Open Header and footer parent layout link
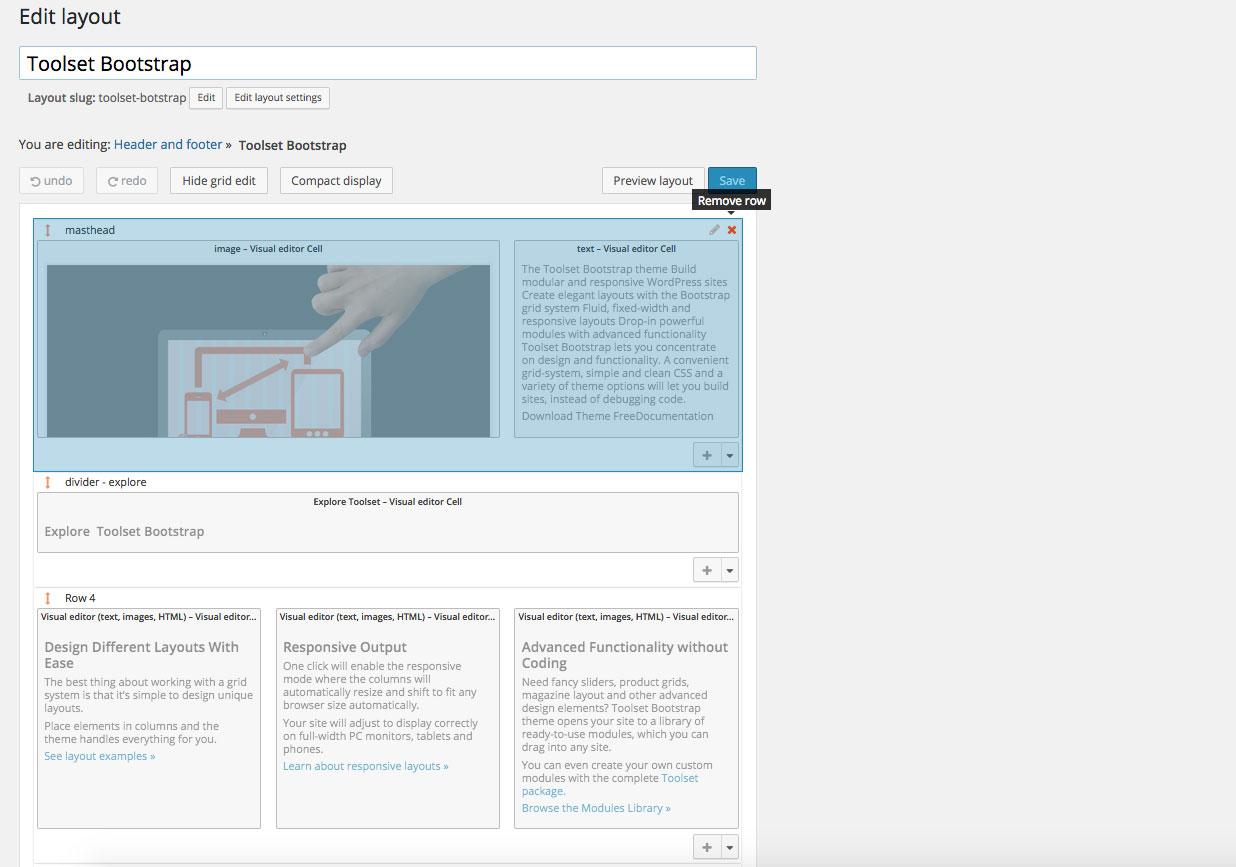This screenshot has width=1236, height=867. click(168, 145)
